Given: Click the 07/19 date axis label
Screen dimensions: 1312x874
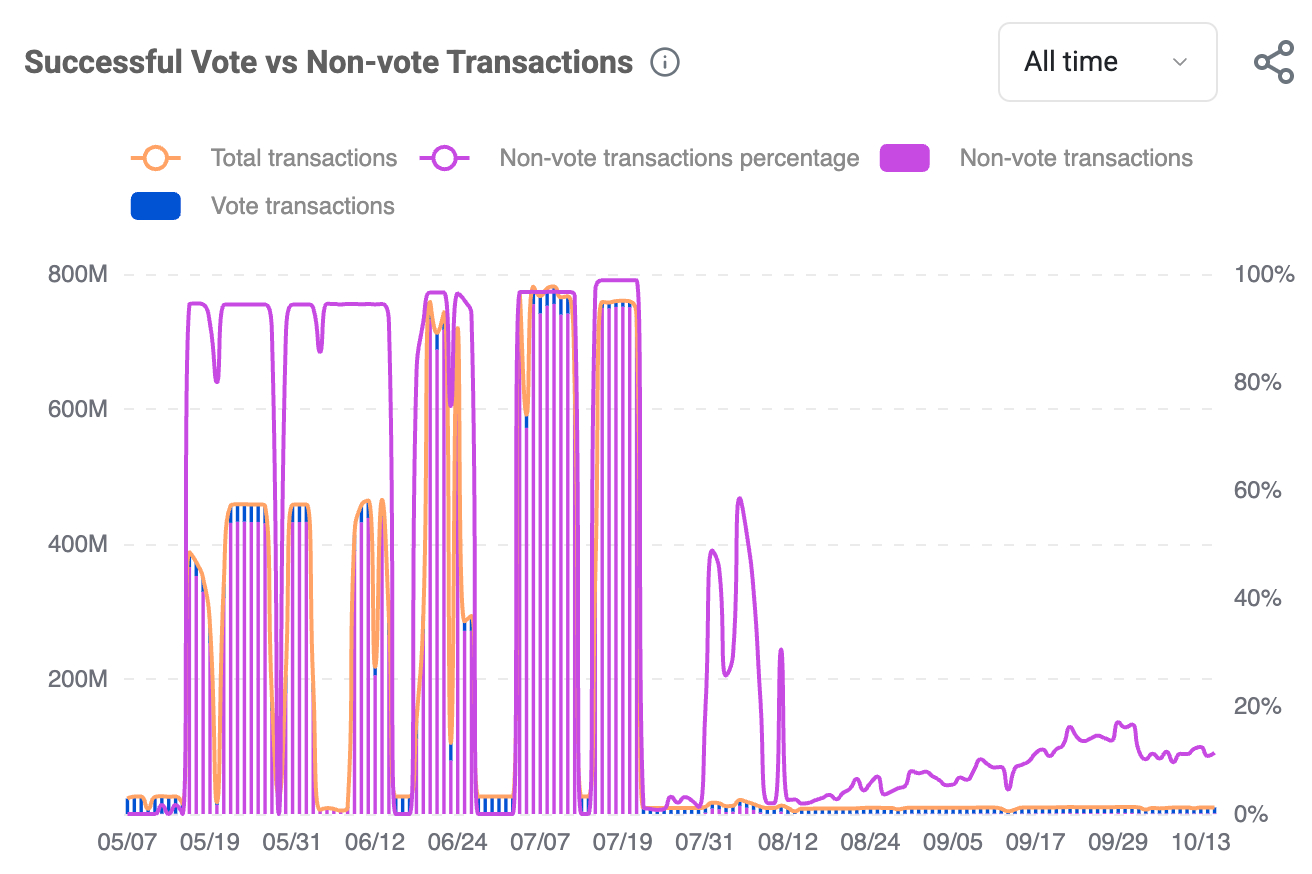Looking at the screenshot, I should coord(623,842).
